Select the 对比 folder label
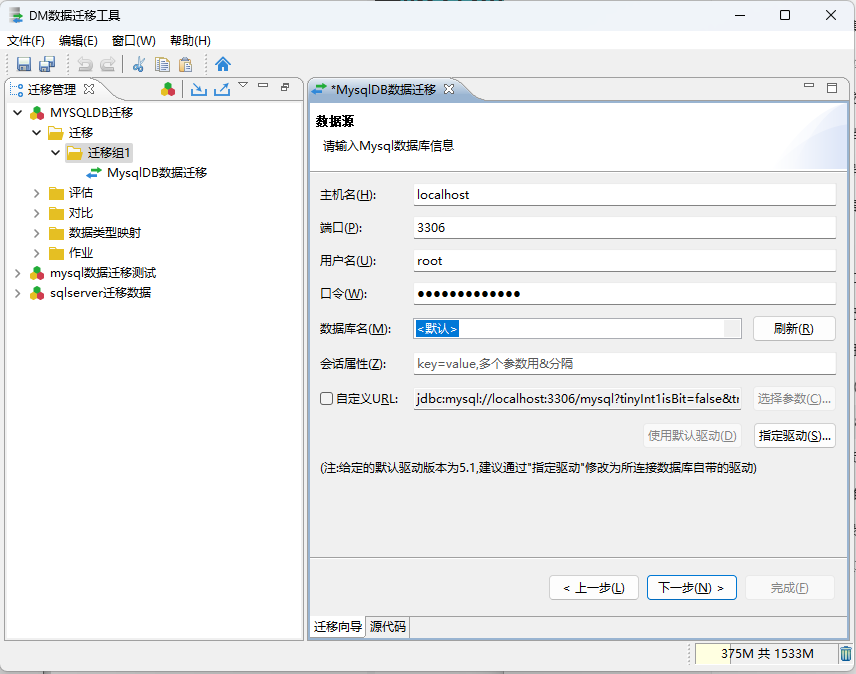 tap(81, 213)
